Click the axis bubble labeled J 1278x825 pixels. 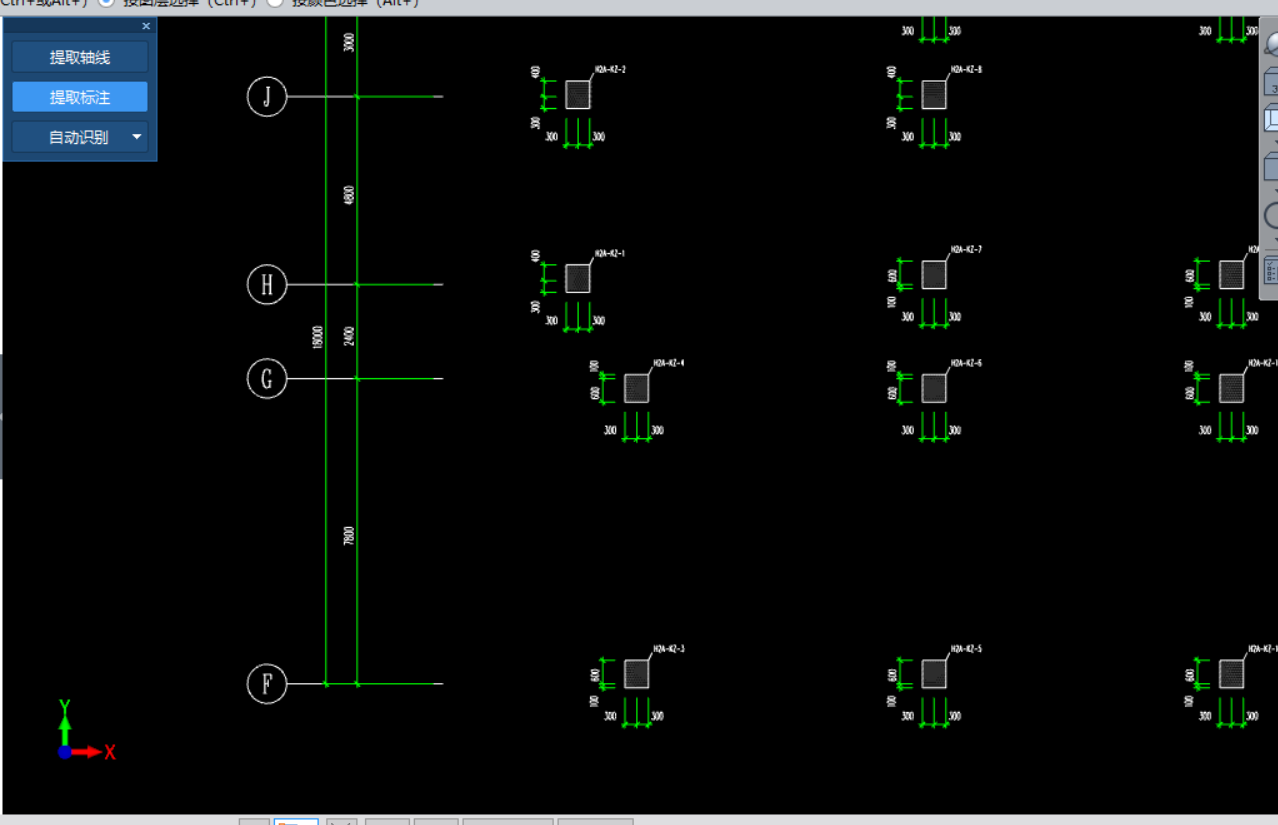(x=267, y=97)
